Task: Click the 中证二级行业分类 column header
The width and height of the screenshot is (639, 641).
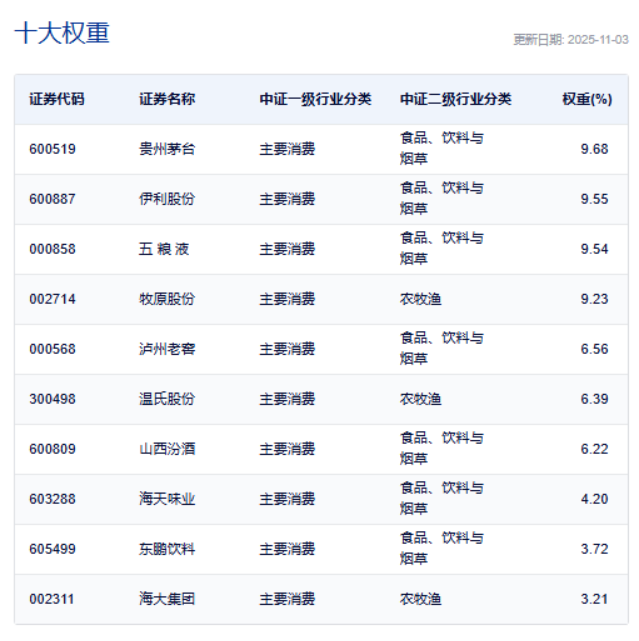Action: click(455, 99)
